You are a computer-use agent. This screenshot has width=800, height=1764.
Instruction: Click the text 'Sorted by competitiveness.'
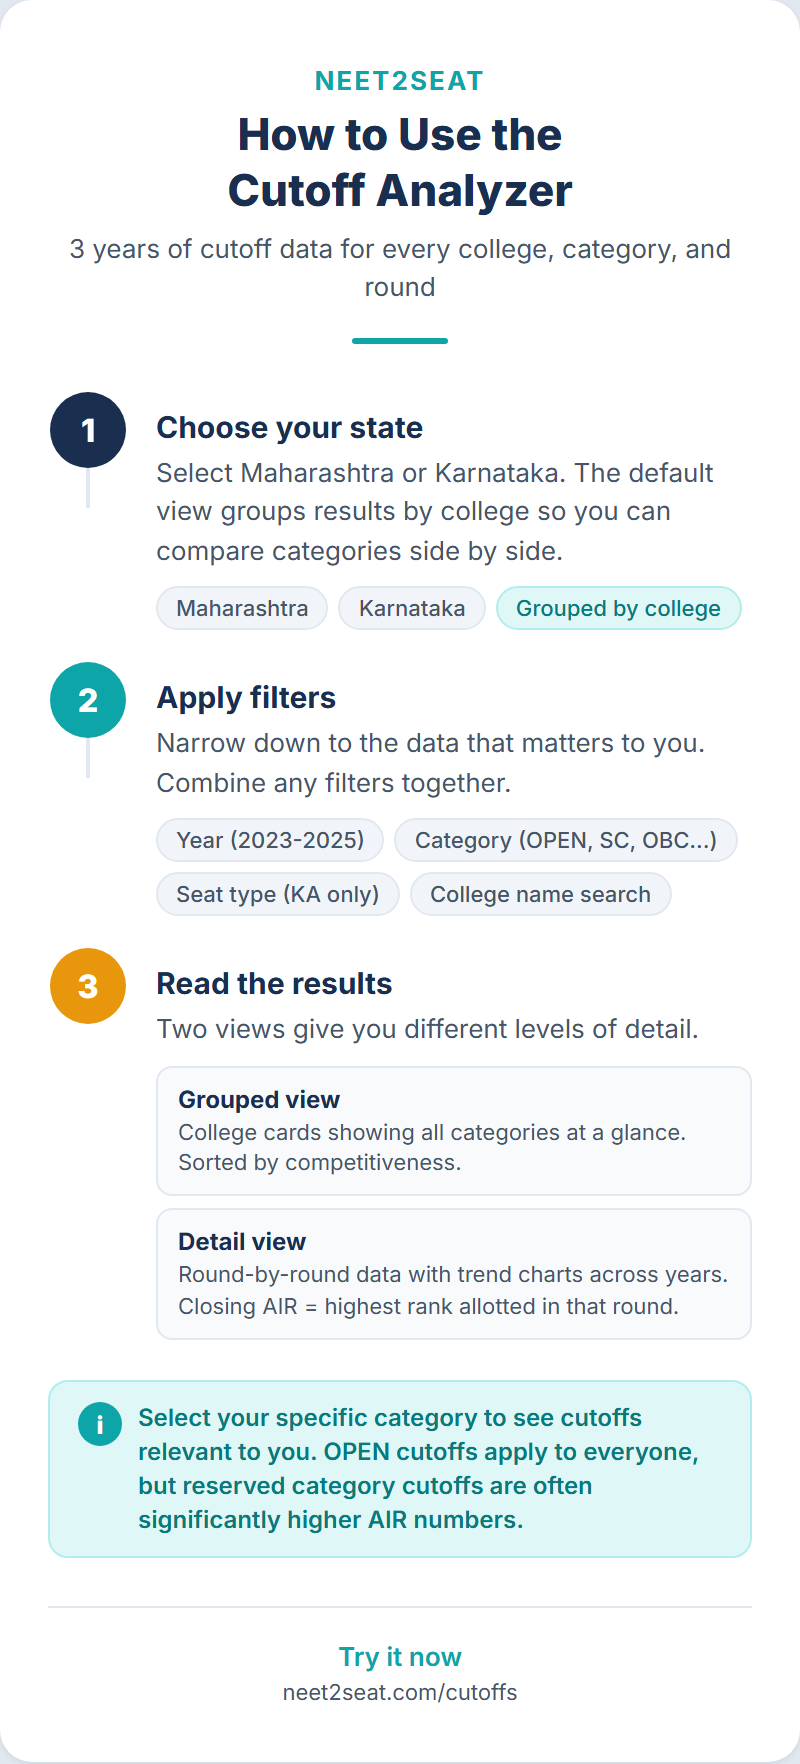(x=320, y=1162)
